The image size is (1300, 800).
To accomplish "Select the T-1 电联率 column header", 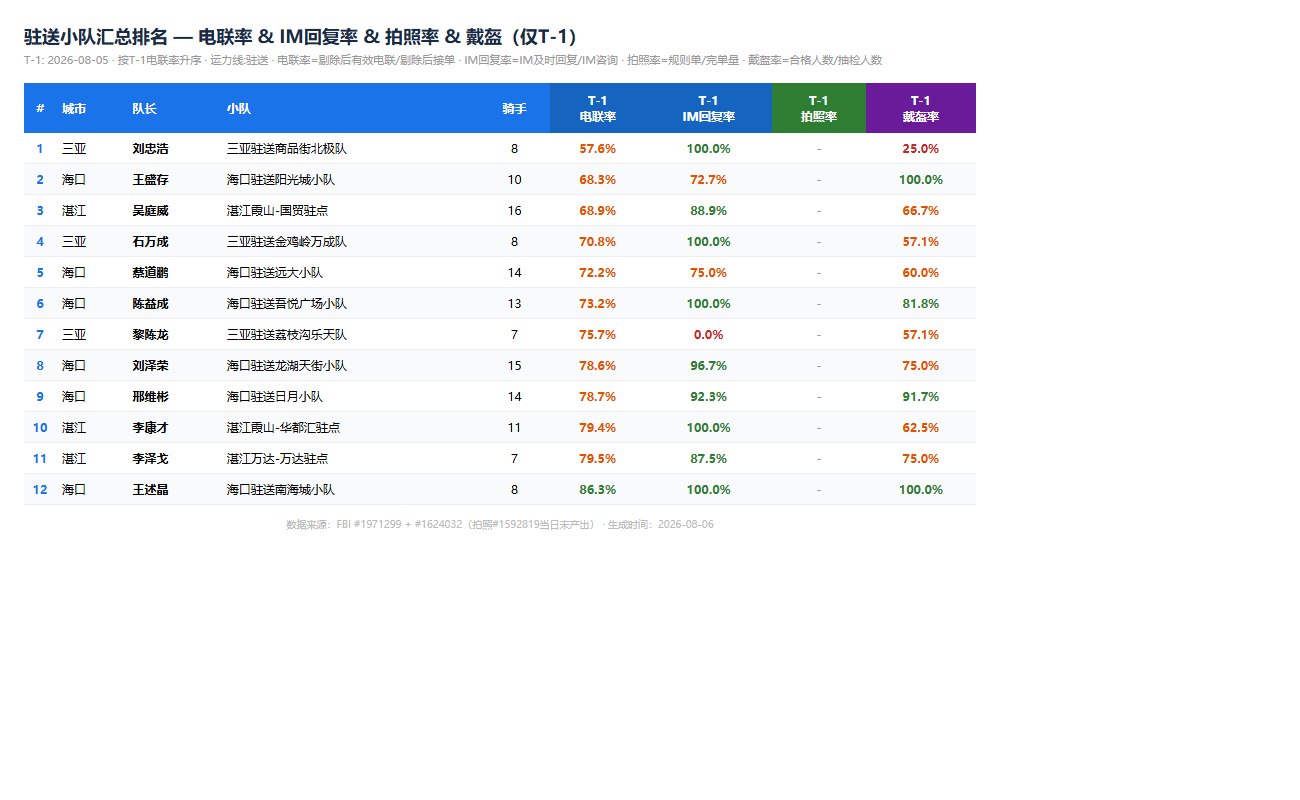I will click(598, 108).
